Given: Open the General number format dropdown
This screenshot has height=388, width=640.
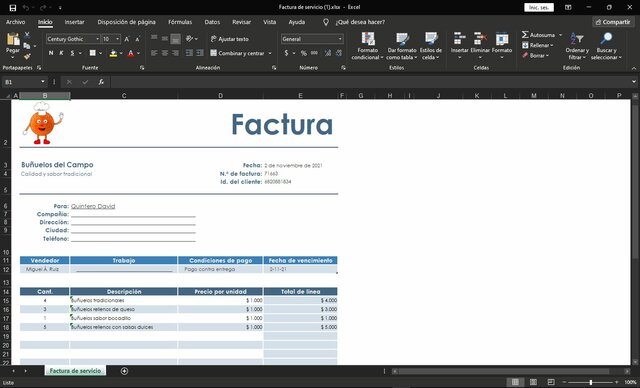Looking at the screenshot, I should pos(340,39).
